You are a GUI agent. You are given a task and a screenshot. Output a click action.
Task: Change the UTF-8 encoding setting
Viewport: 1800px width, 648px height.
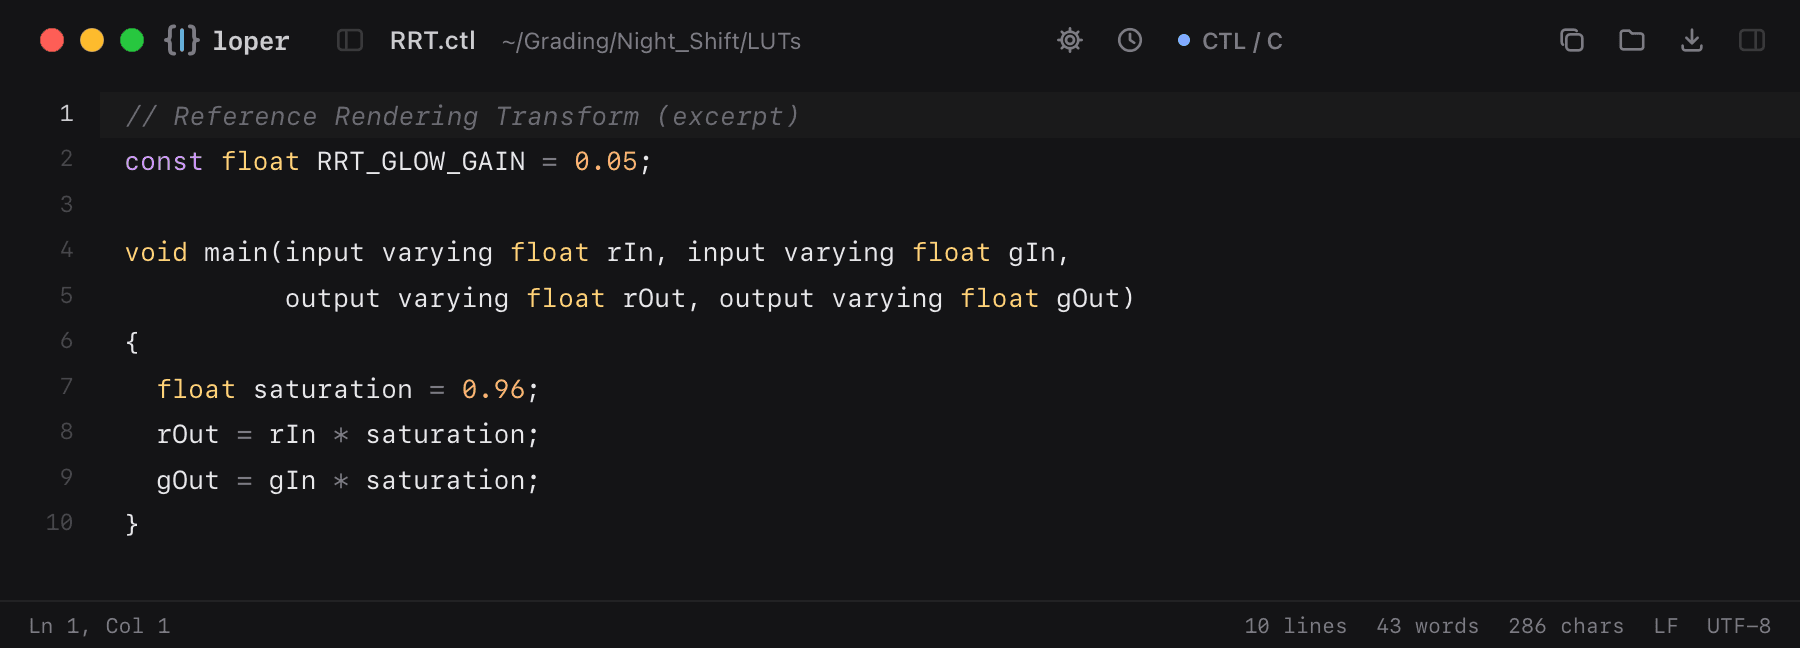(1739, 626)
